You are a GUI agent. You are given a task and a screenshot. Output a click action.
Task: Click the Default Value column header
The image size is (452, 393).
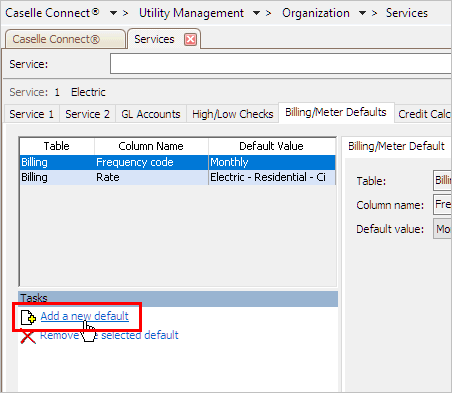[x=271, y=146]
